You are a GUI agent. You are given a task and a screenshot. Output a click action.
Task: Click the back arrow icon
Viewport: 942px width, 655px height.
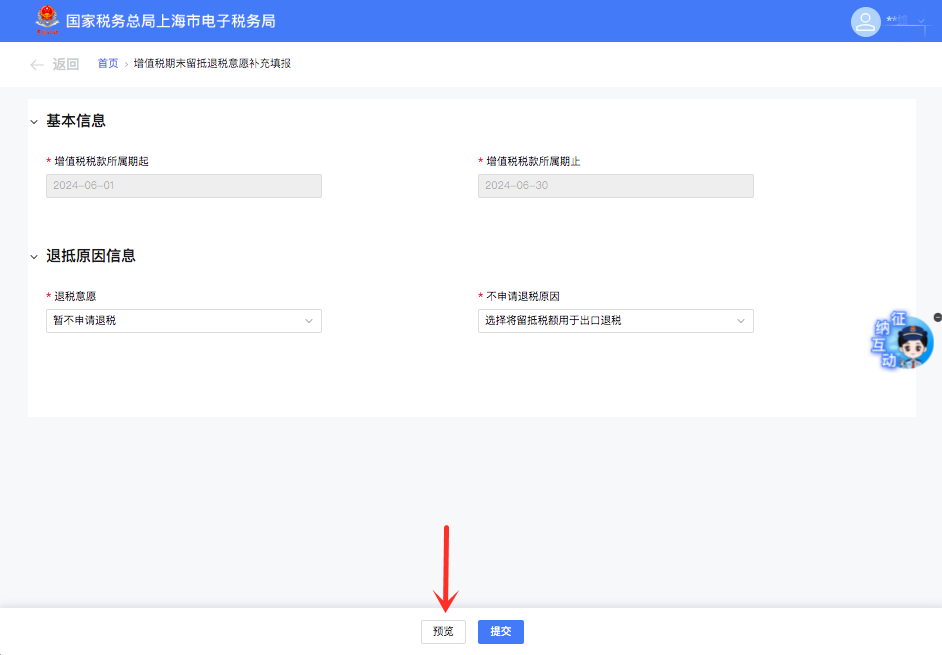pyautogui.click(x=37, y=65)
